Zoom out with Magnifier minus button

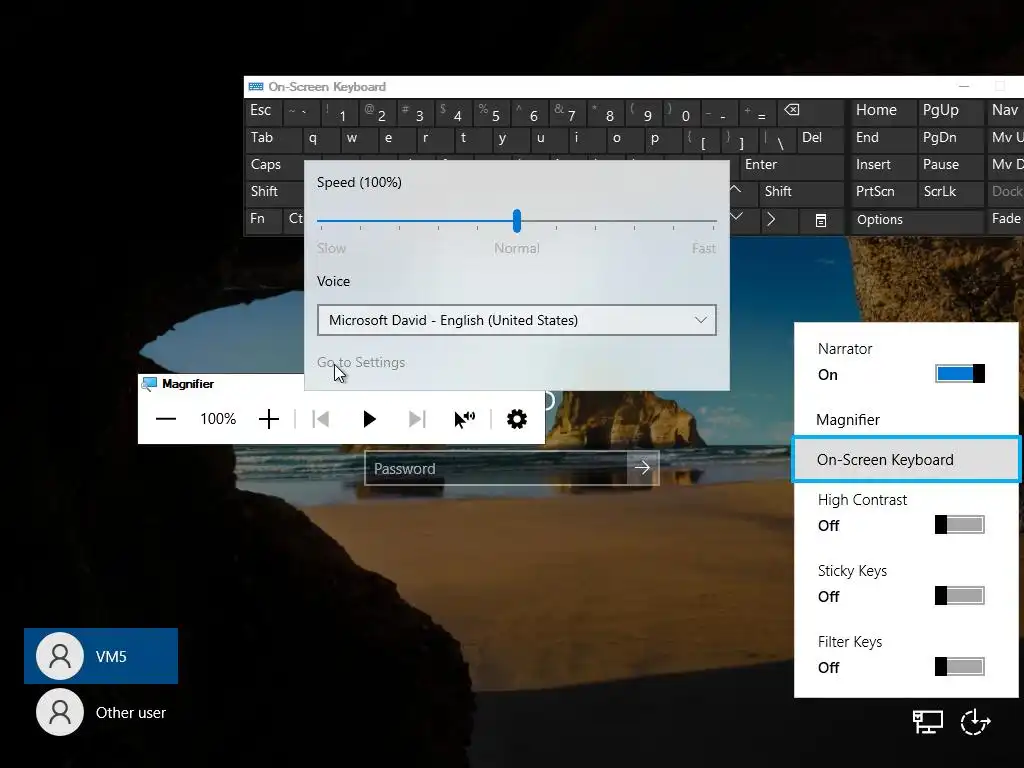tap(166, 419)
